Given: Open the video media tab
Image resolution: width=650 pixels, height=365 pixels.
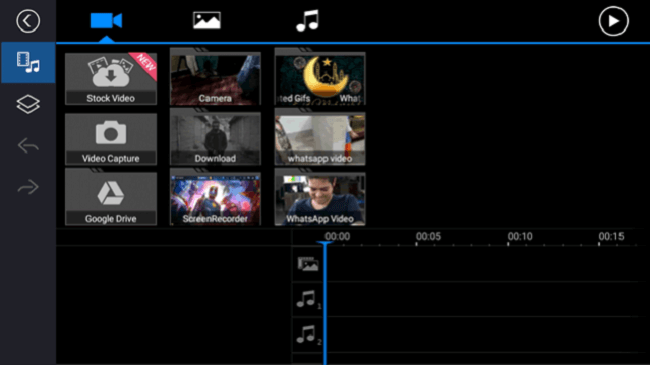Looking at the screenshot, I should point(106,20).
